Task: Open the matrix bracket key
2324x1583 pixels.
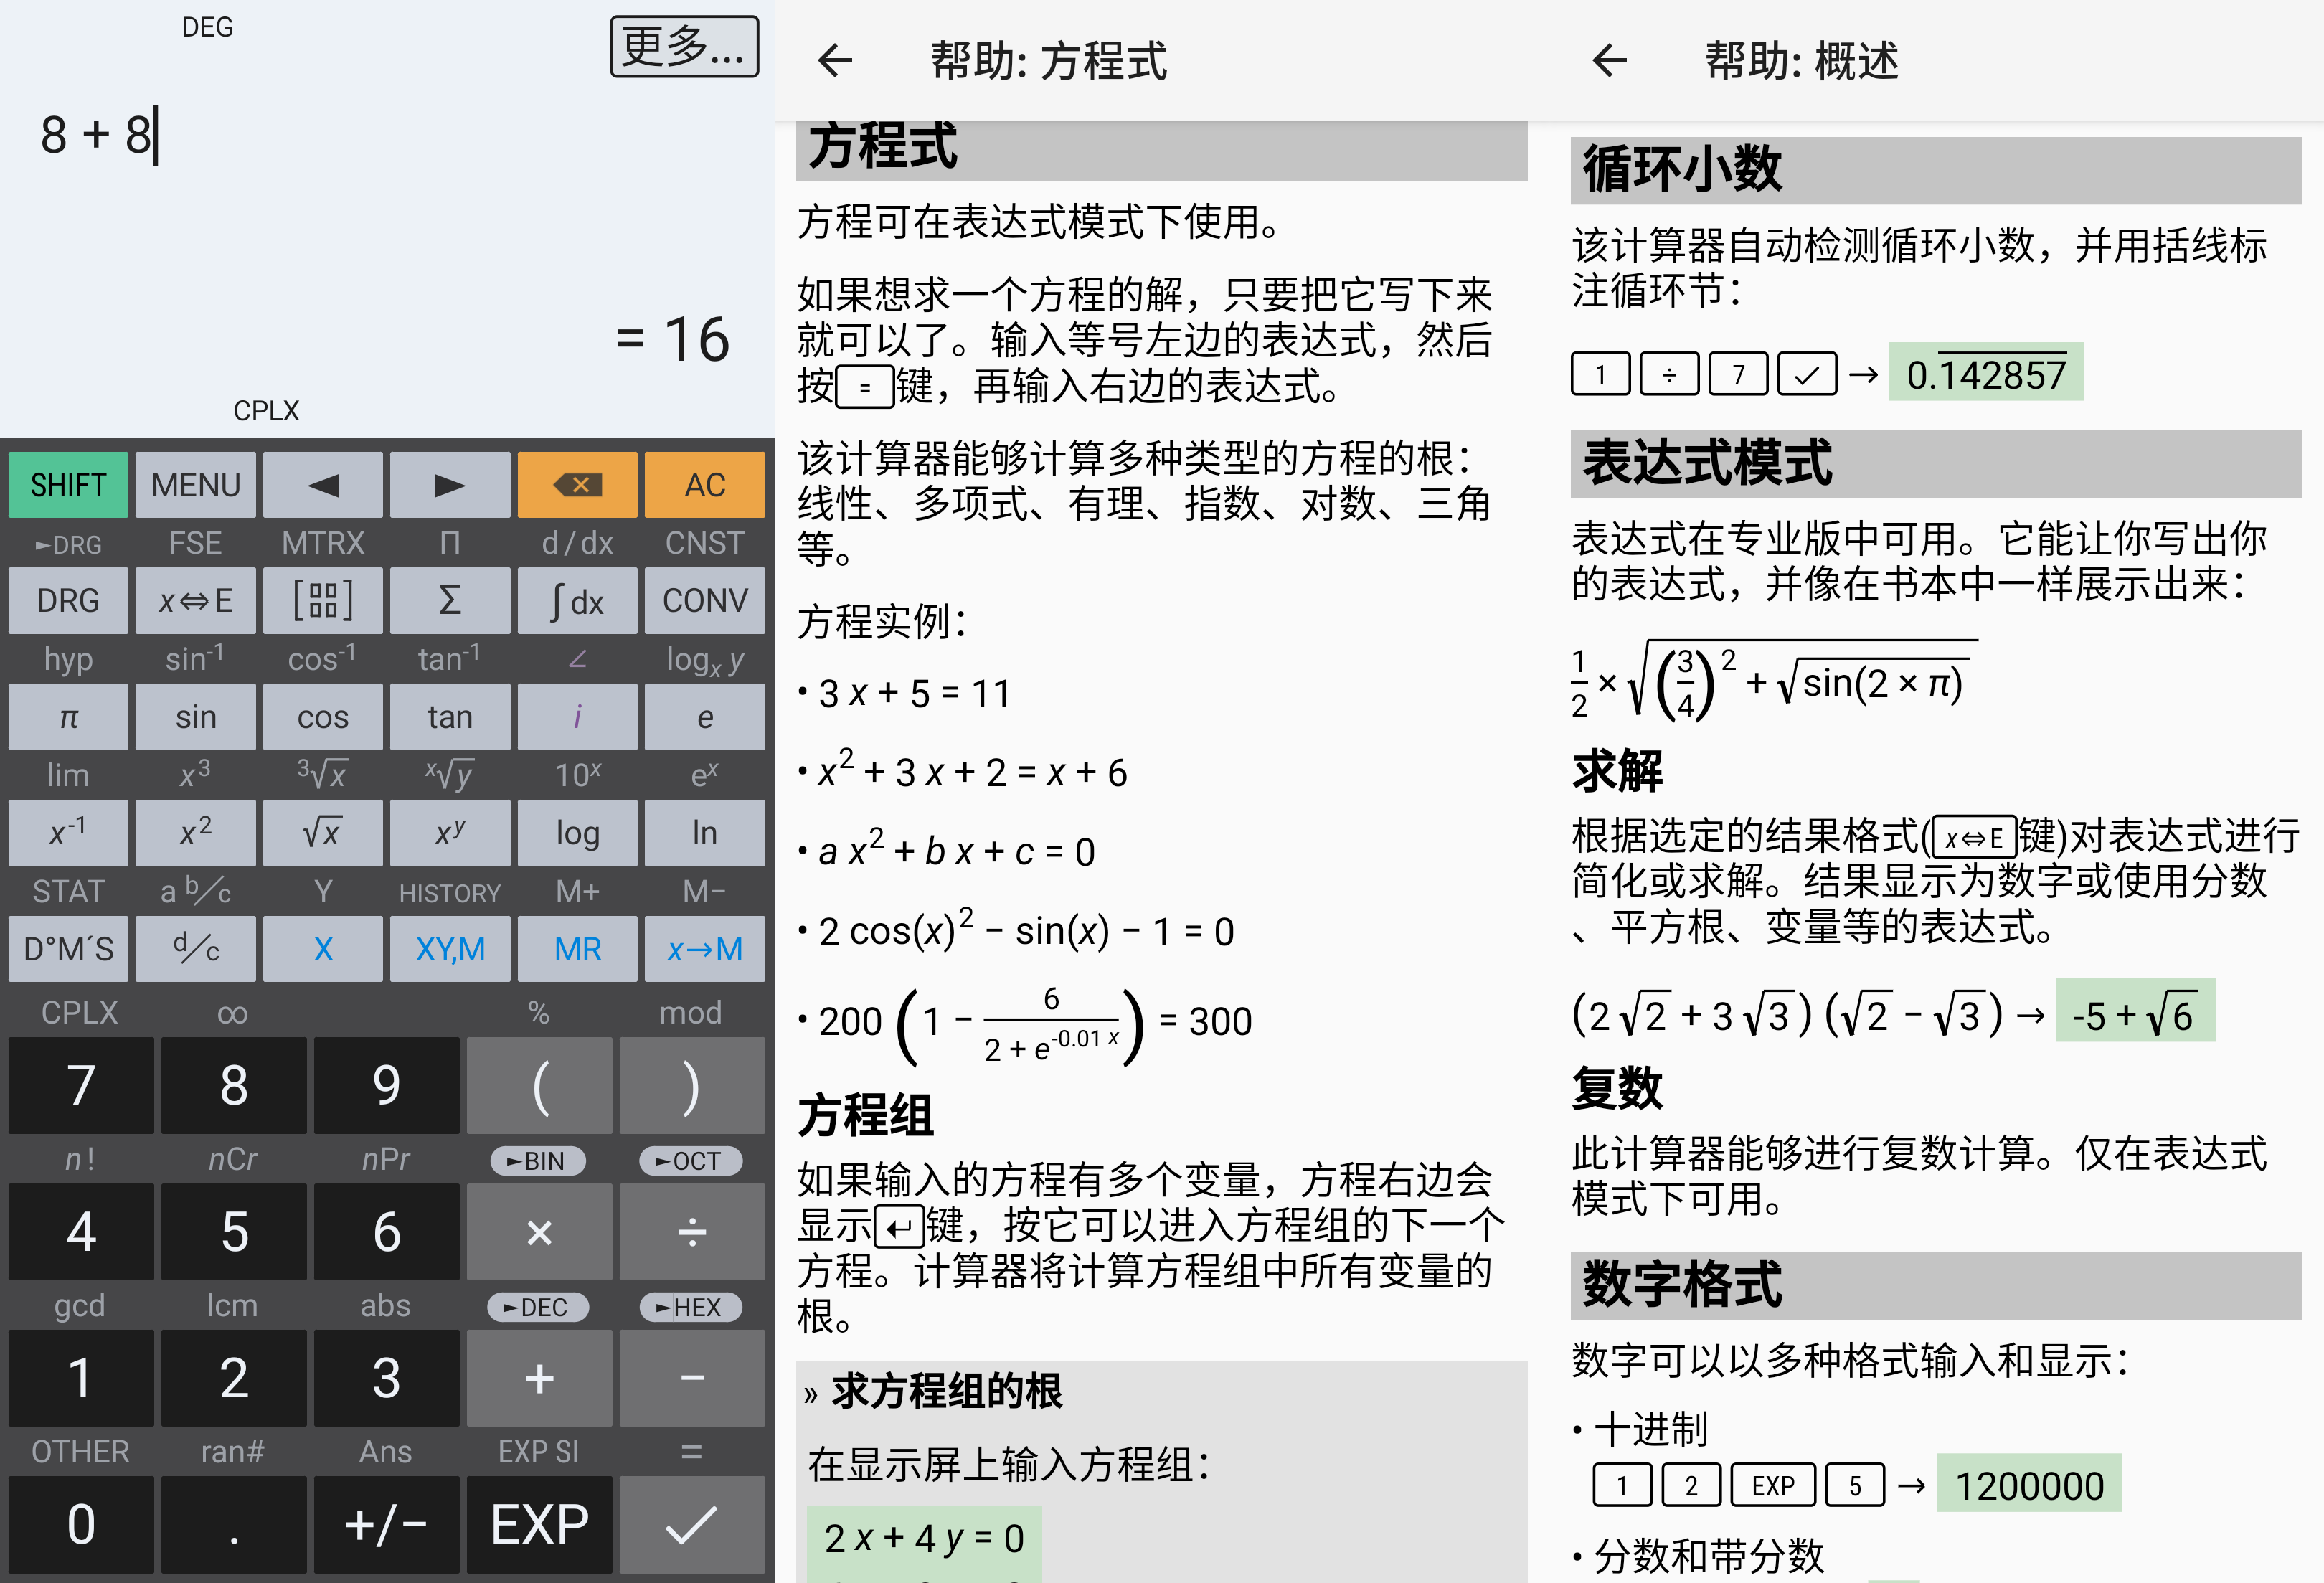Action: coord(322,601)
